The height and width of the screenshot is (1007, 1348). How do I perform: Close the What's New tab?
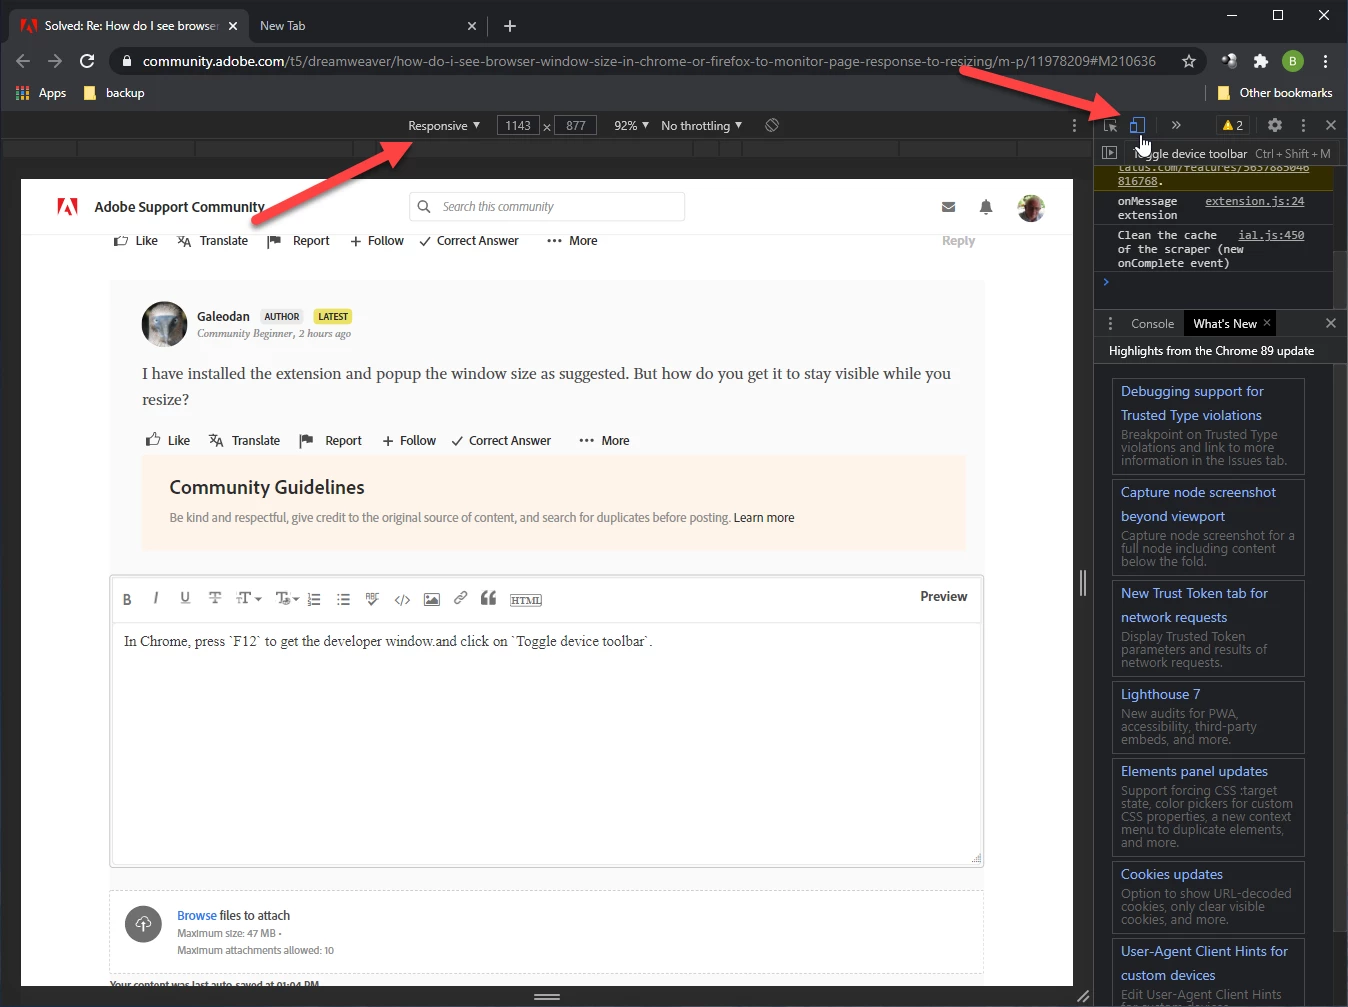1267,323
